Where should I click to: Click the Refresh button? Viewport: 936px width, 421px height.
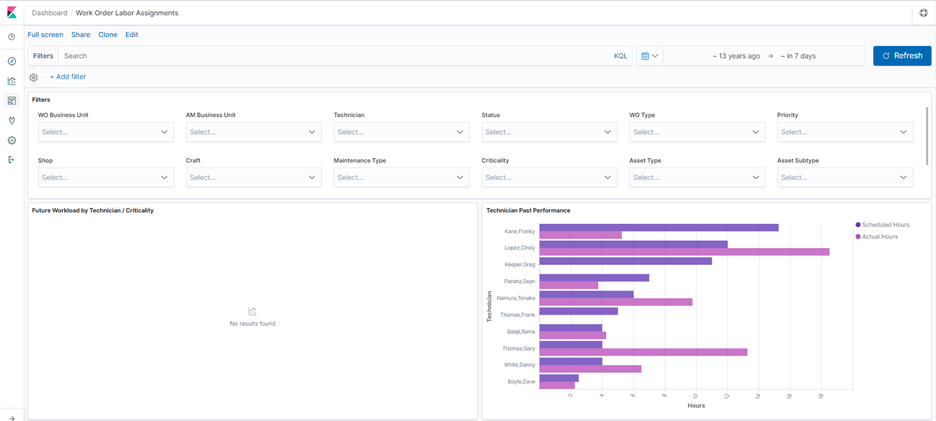tap(902, 56)
